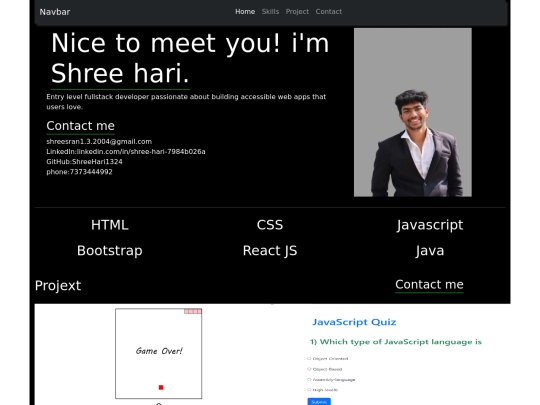This screenshot has width=540, height=405.
Task: Click the LinkedIn profile line
Action: tap(126, 152)
